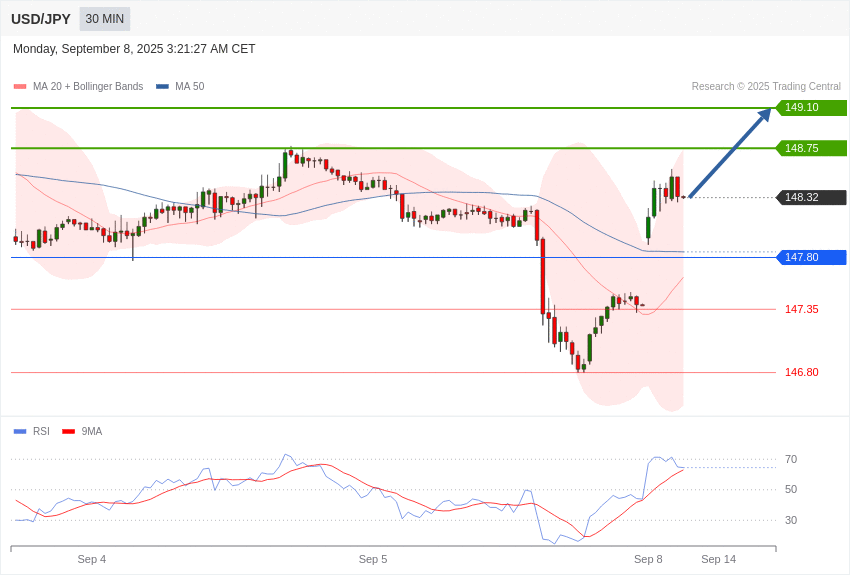Click the red 147.35 support level label
Screen dimensions: 850x576
pos(801,310)
